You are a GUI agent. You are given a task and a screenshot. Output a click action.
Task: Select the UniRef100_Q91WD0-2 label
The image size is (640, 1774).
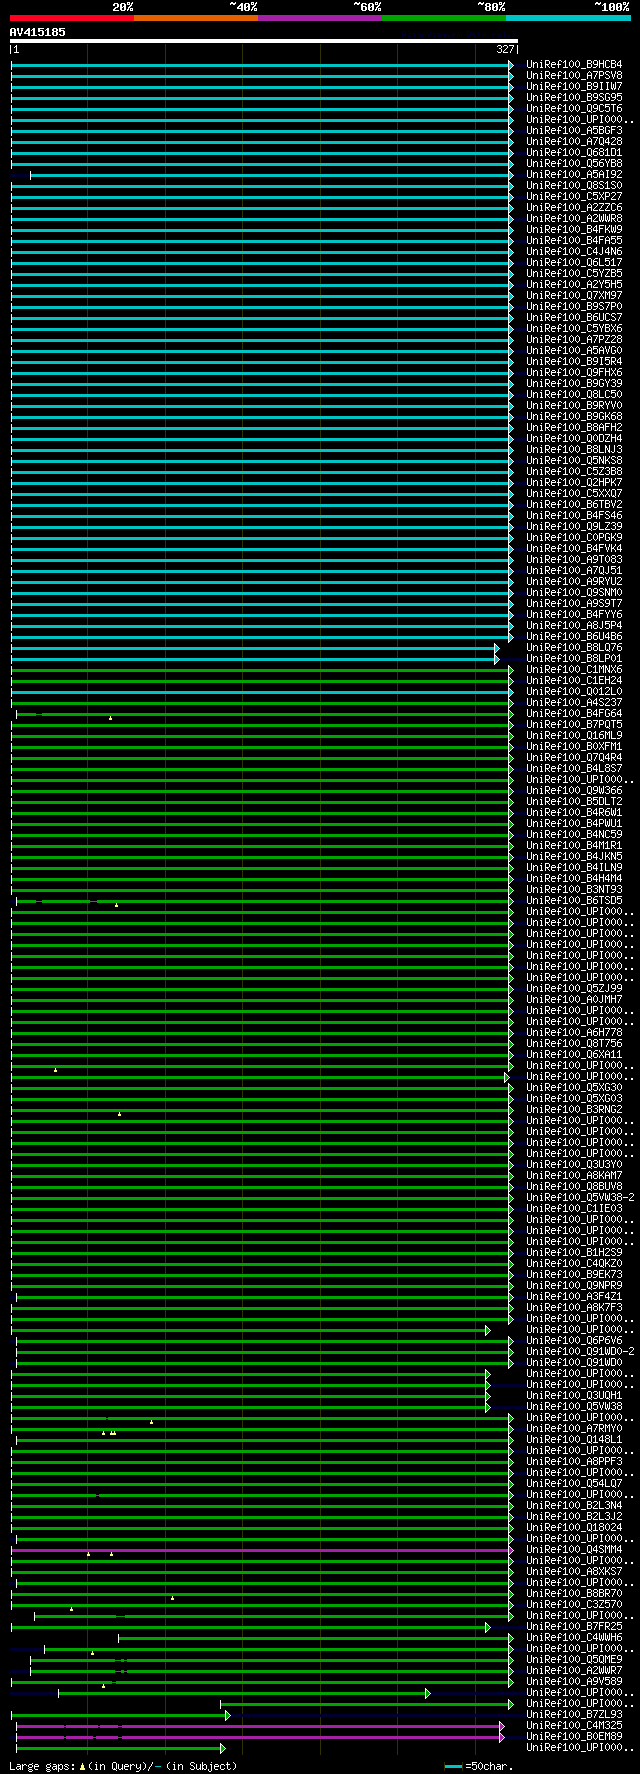[580, 1352]
